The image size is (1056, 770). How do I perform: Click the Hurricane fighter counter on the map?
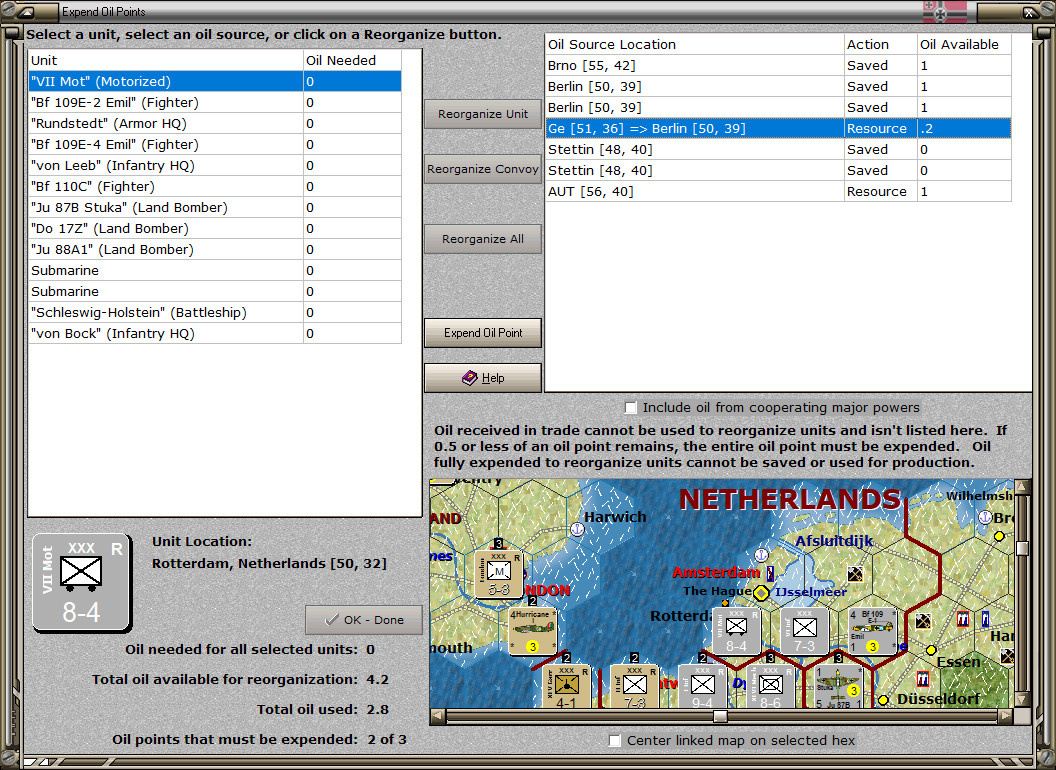[x=532, y=631]
